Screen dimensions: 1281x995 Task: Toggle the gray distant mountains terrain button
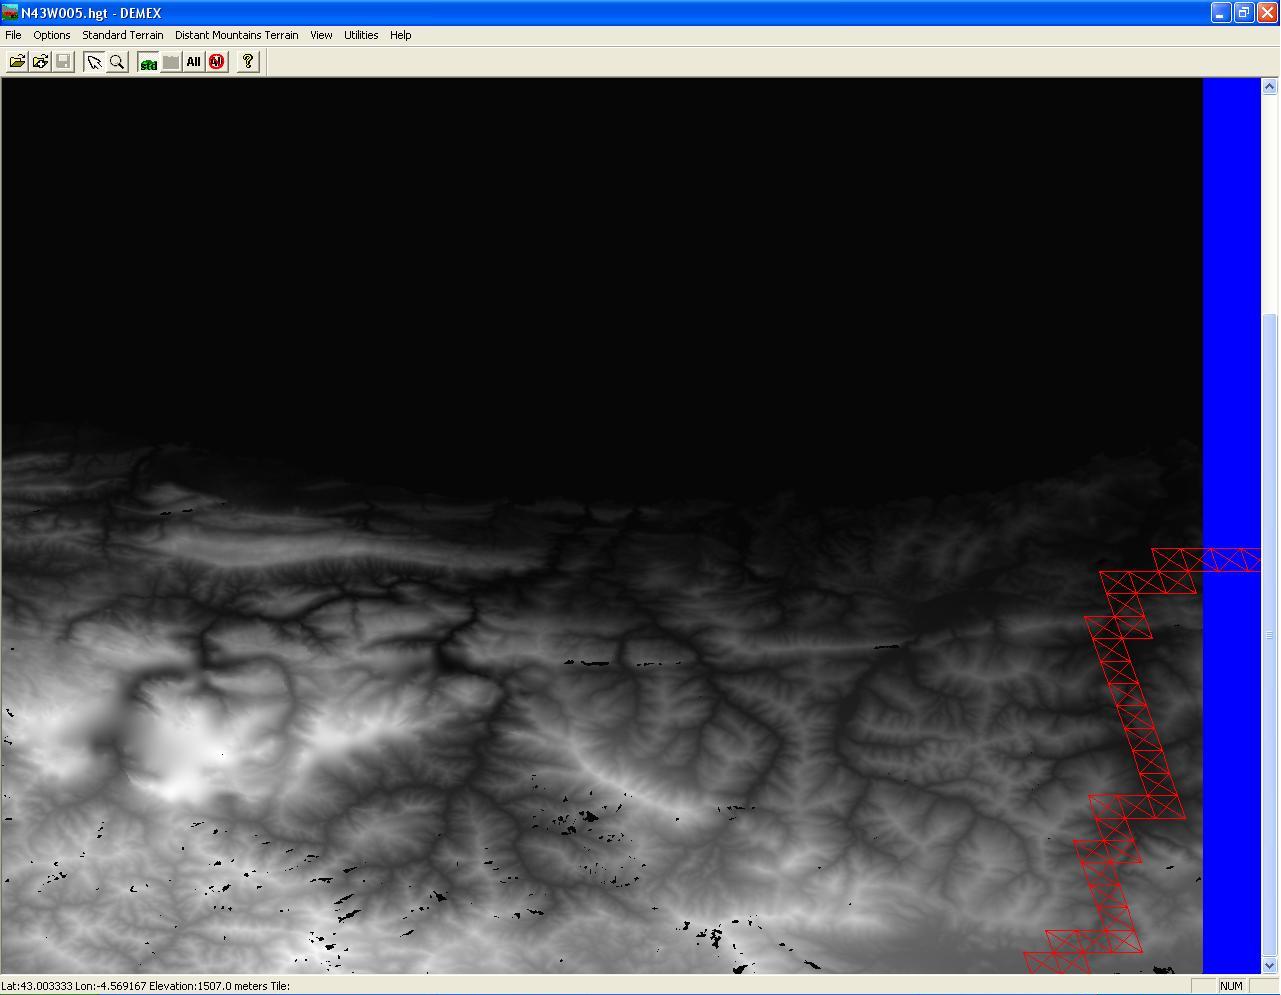[x=171, y=62]
